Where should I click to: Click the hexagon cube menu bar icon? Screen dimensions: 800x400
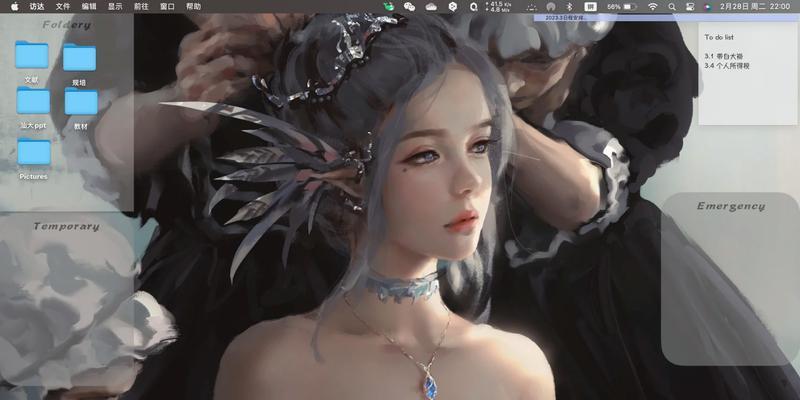452,7
